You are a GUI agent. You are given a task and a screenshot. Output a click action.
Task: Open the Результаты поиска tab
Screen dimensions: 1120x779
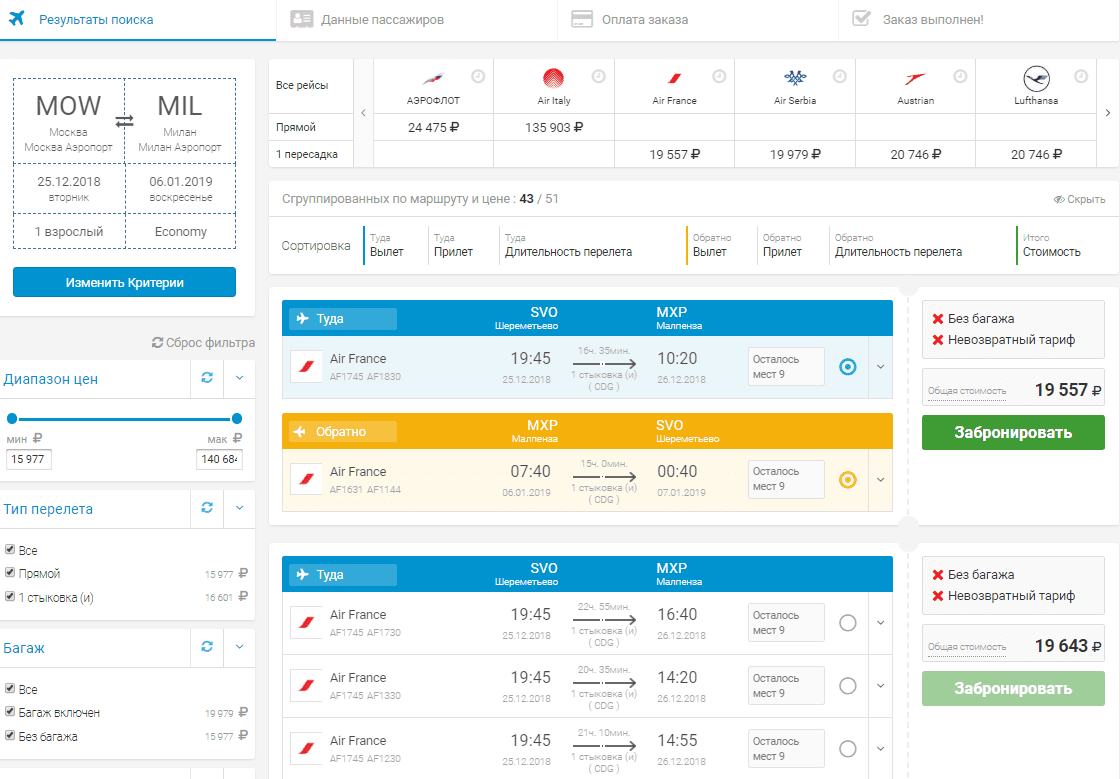click(138, 20)
